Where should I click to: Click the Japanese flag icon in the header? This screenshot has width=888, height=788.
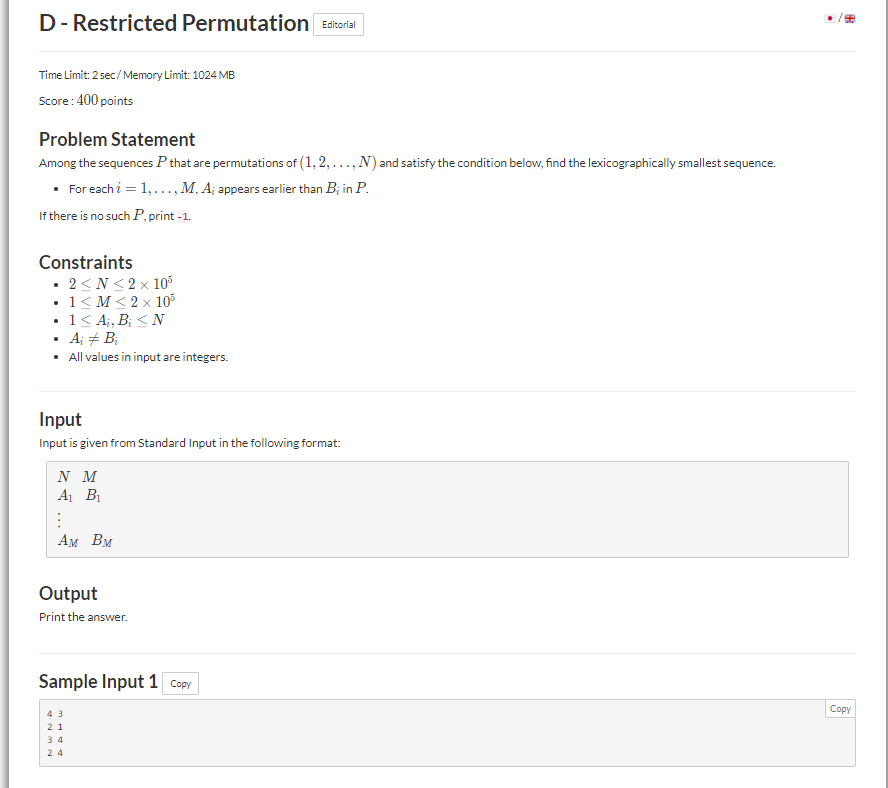[828, 18]
